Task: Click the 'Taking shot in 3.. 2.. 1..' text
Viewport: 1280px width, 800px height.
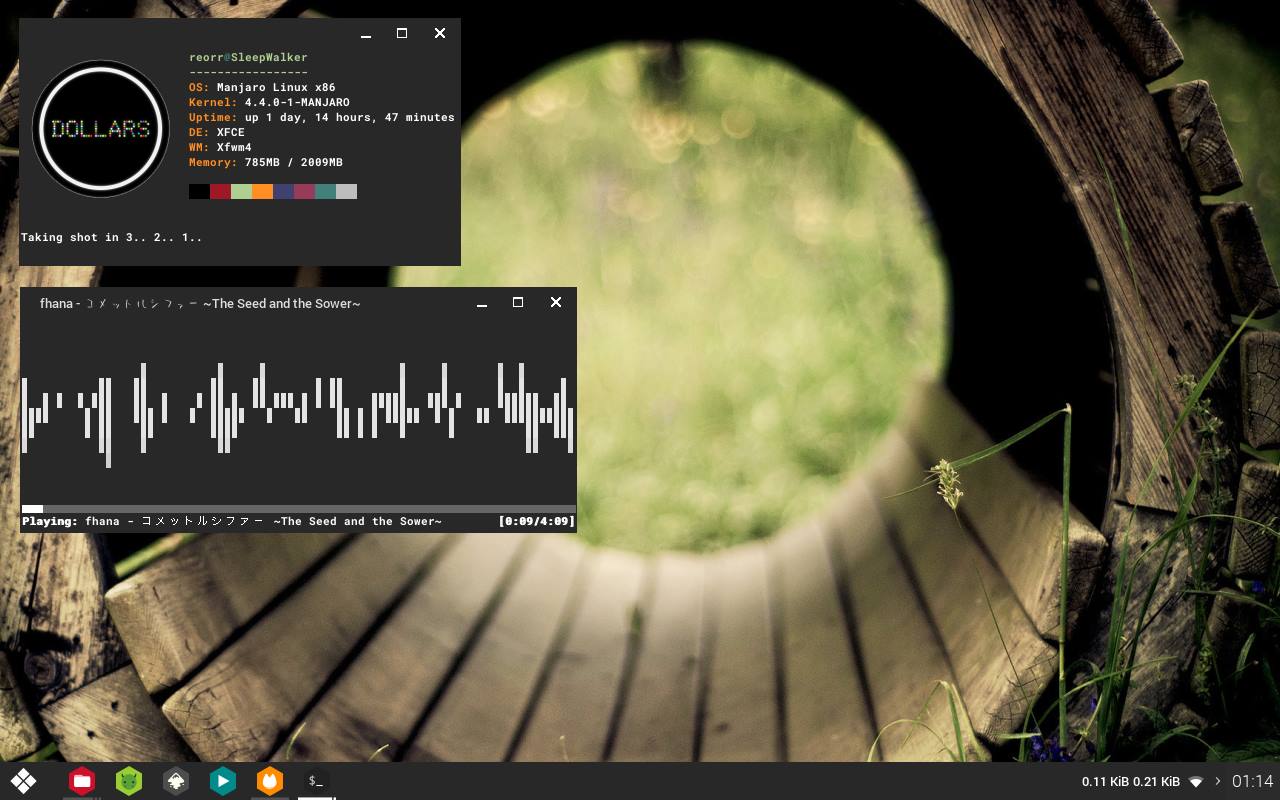Action: pos(111,238)
